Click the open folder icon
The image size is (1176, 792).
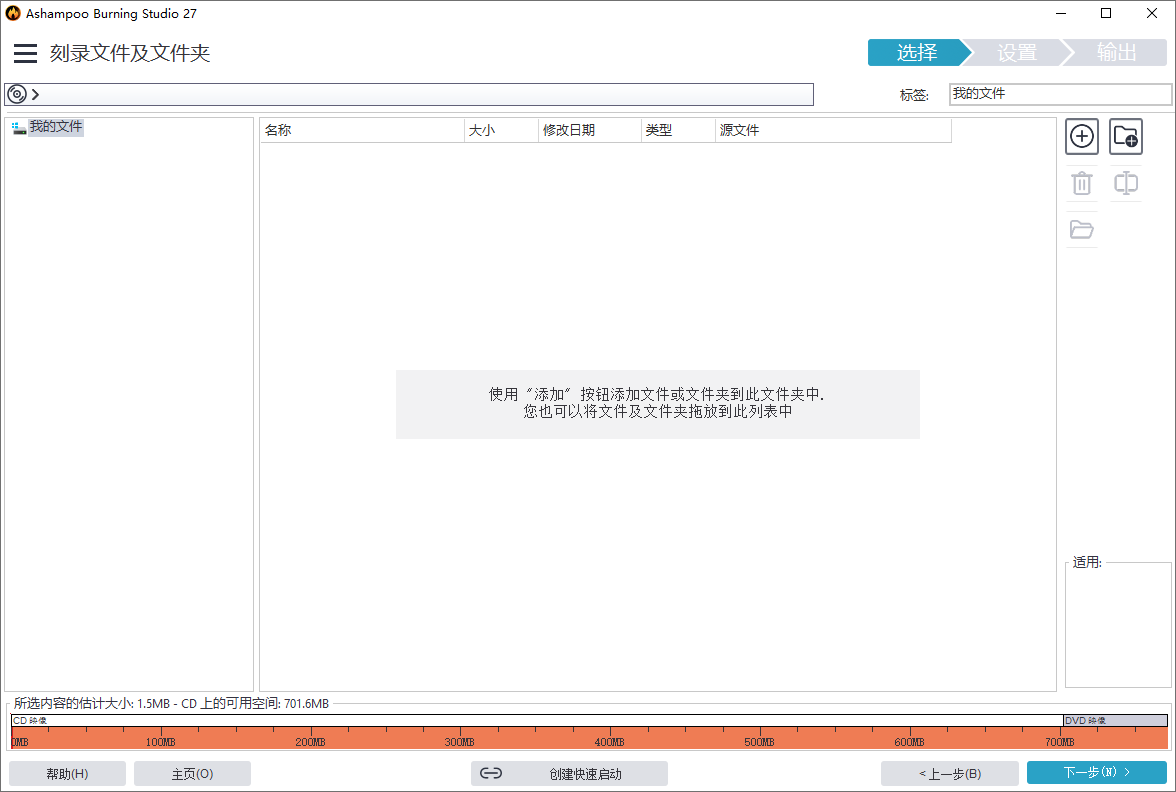pos(1082,230)
